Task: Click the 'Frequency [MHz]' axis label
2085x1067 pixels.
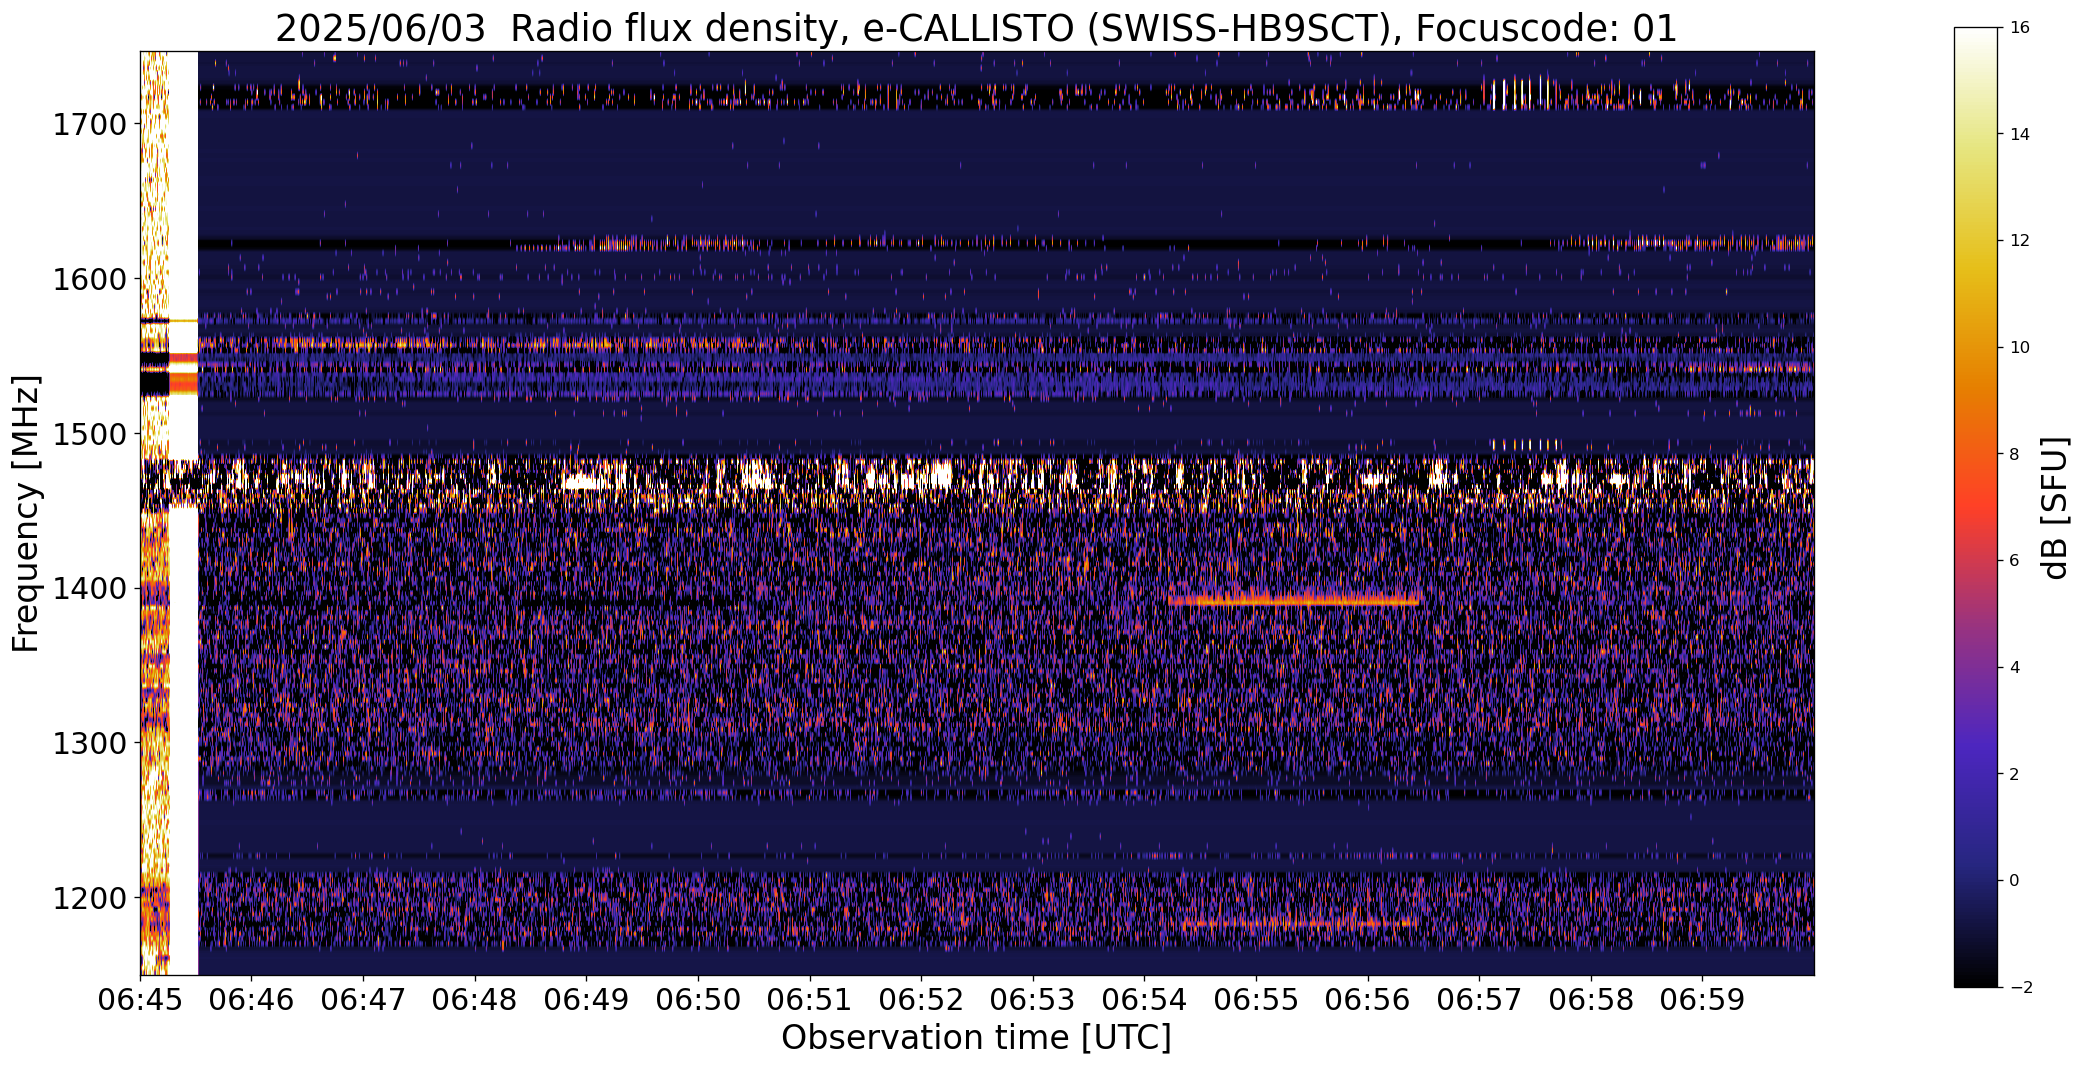Action: (26, 514)
